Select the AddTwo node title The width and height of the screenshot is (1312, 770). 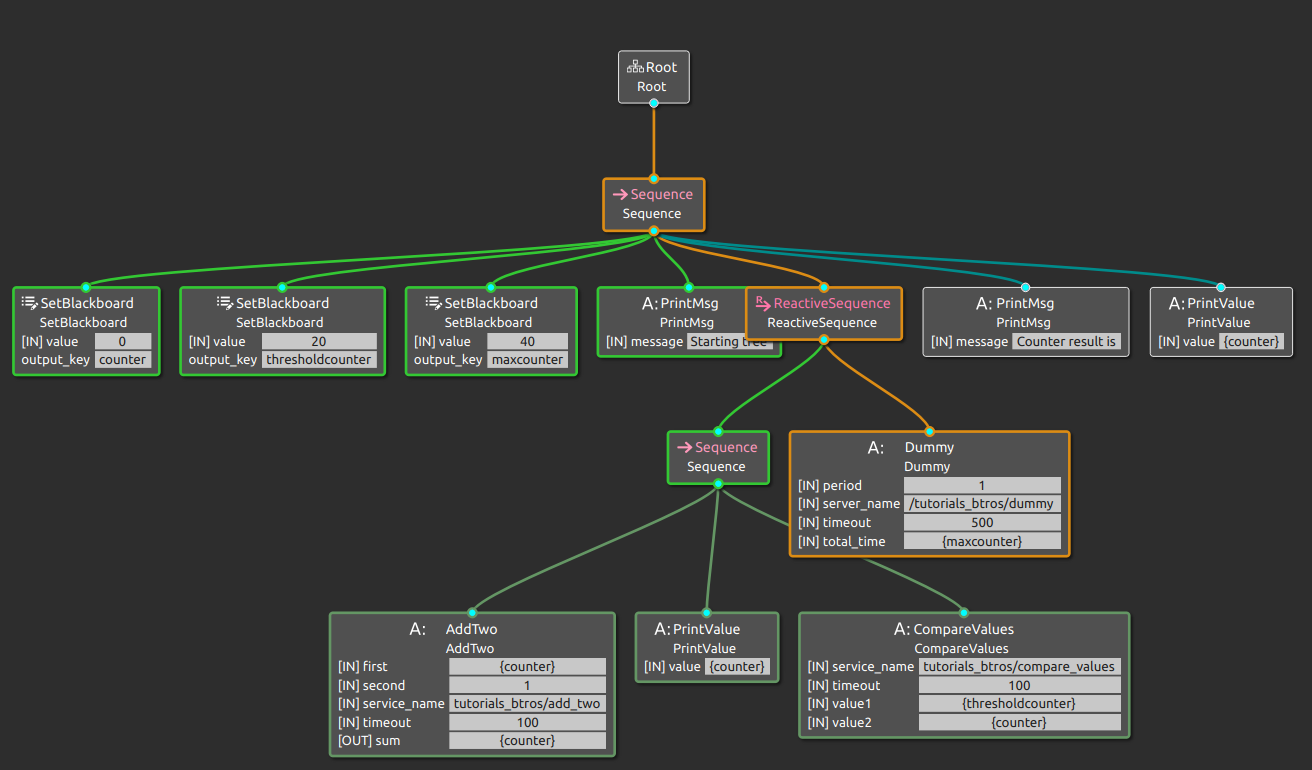coord(471,629)
